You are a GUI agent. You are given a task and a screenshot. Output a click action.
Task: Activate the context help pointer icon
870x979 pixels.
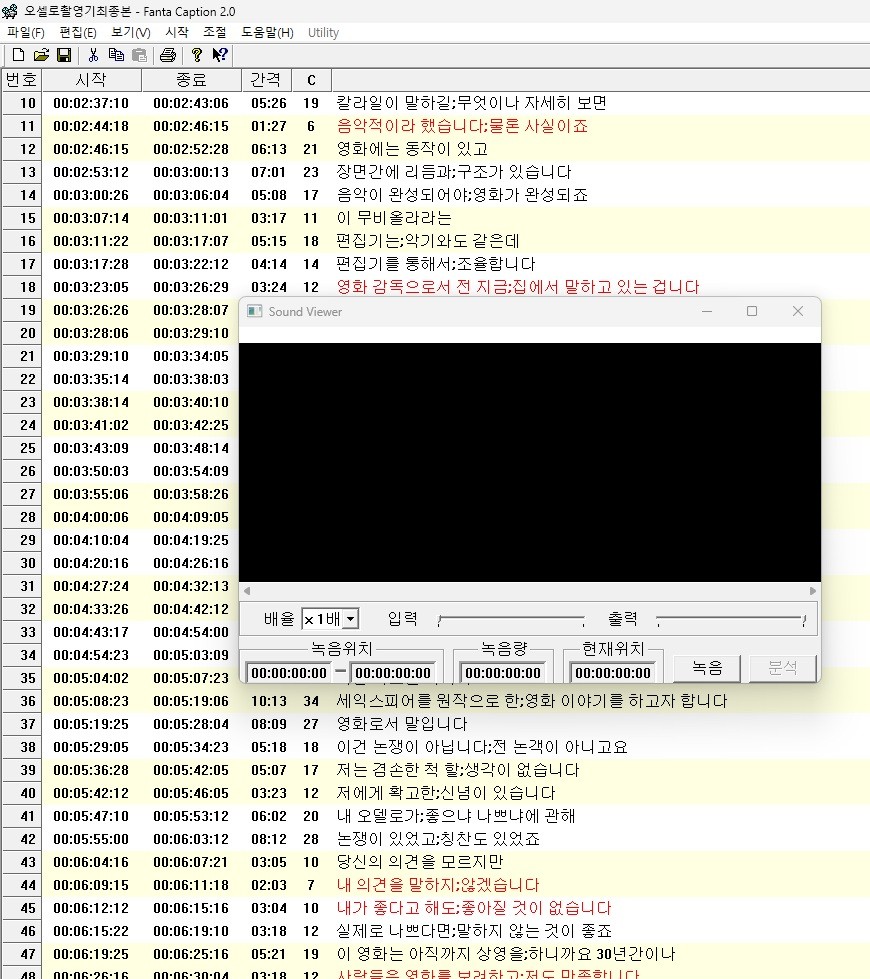(220, 55)
